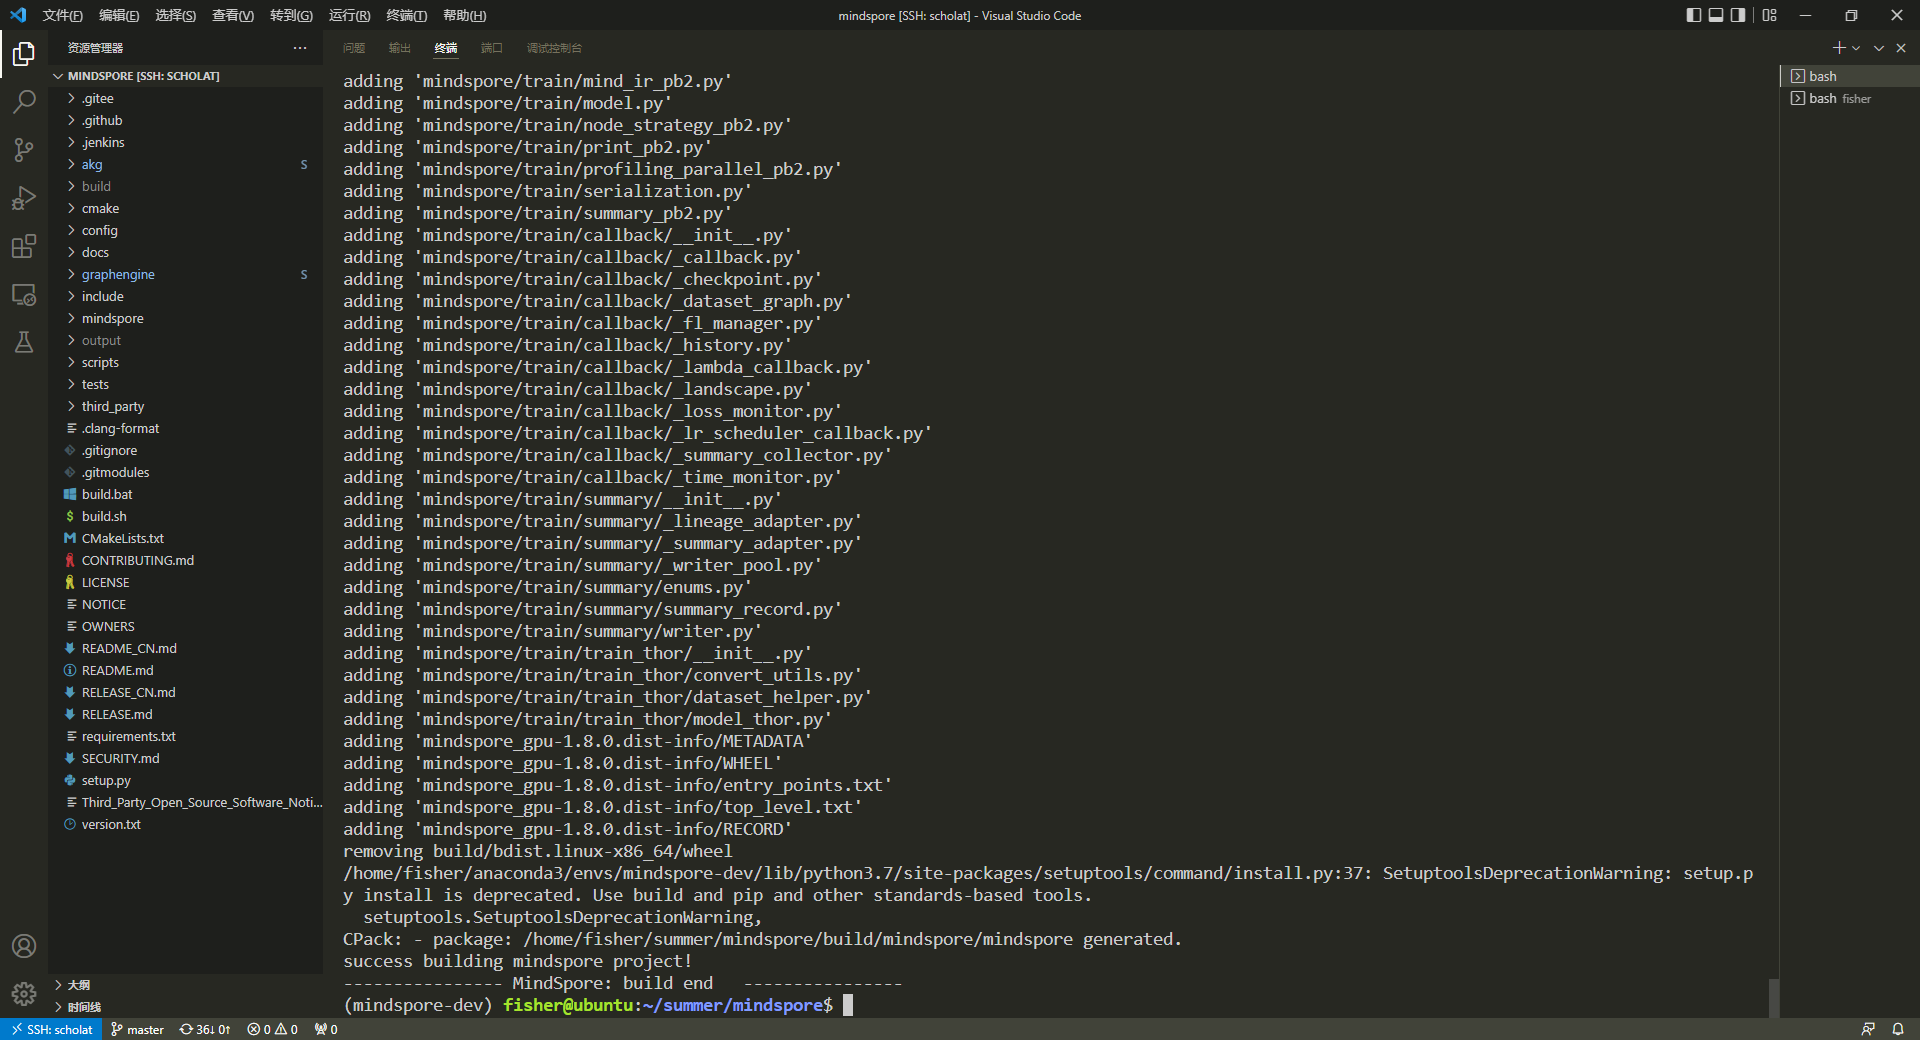
Task: Expand the .gitee folder
Action: point(186,98)
